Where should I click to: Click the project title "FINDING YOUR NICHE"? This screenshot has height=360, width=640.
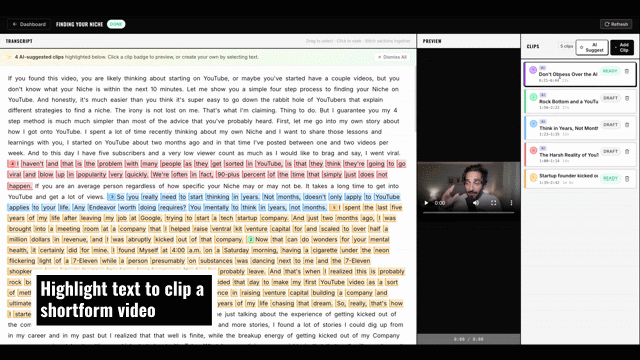pyautogui.click(x=79, y=24)
